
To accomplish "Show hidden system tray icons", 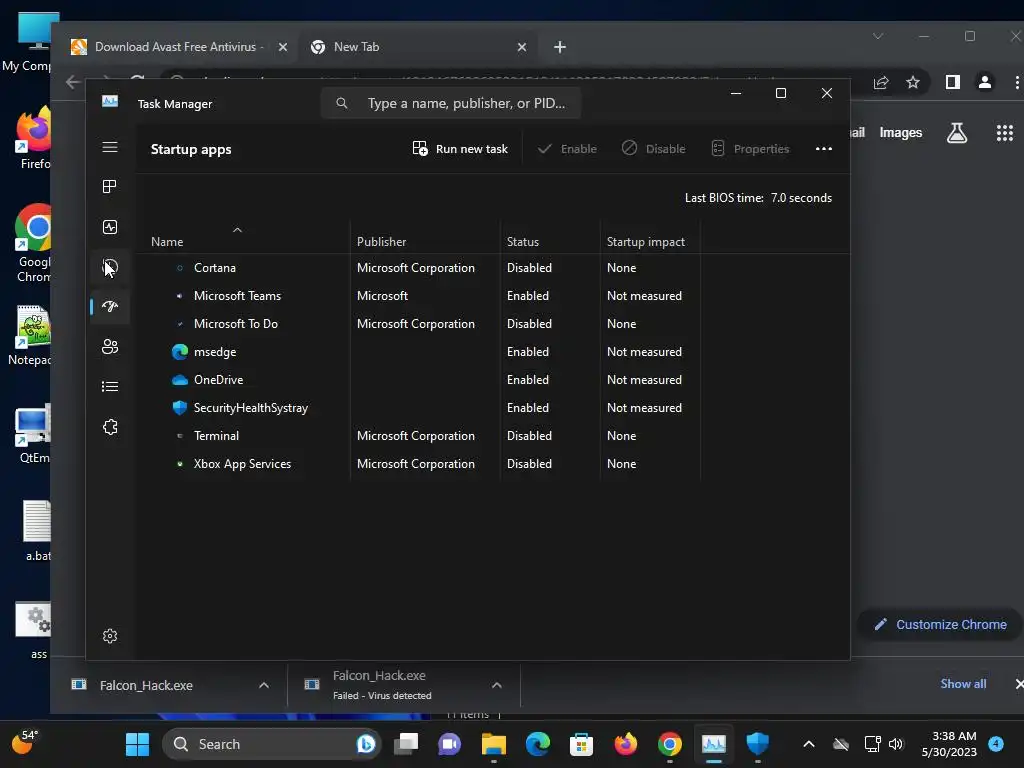I will [808, 744].
